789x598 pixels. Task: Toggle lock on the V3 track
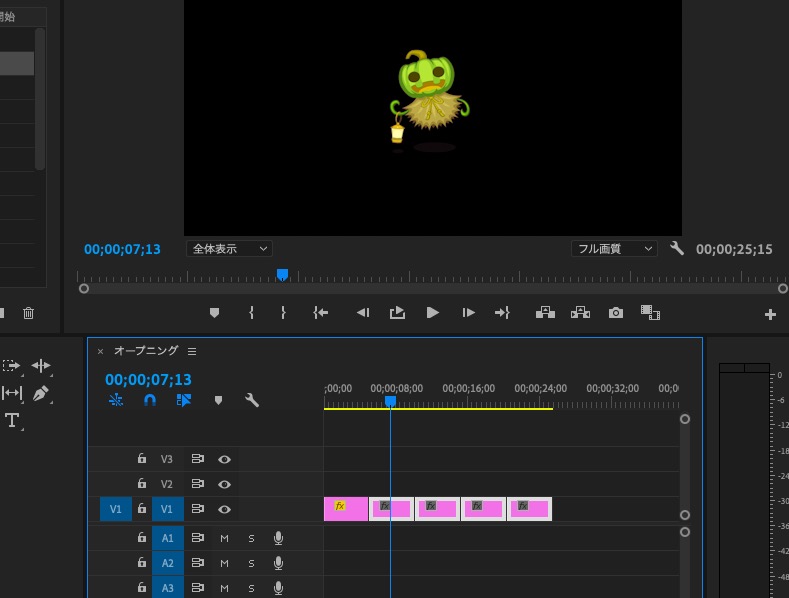pyautogui.click(x=142, y=459)
